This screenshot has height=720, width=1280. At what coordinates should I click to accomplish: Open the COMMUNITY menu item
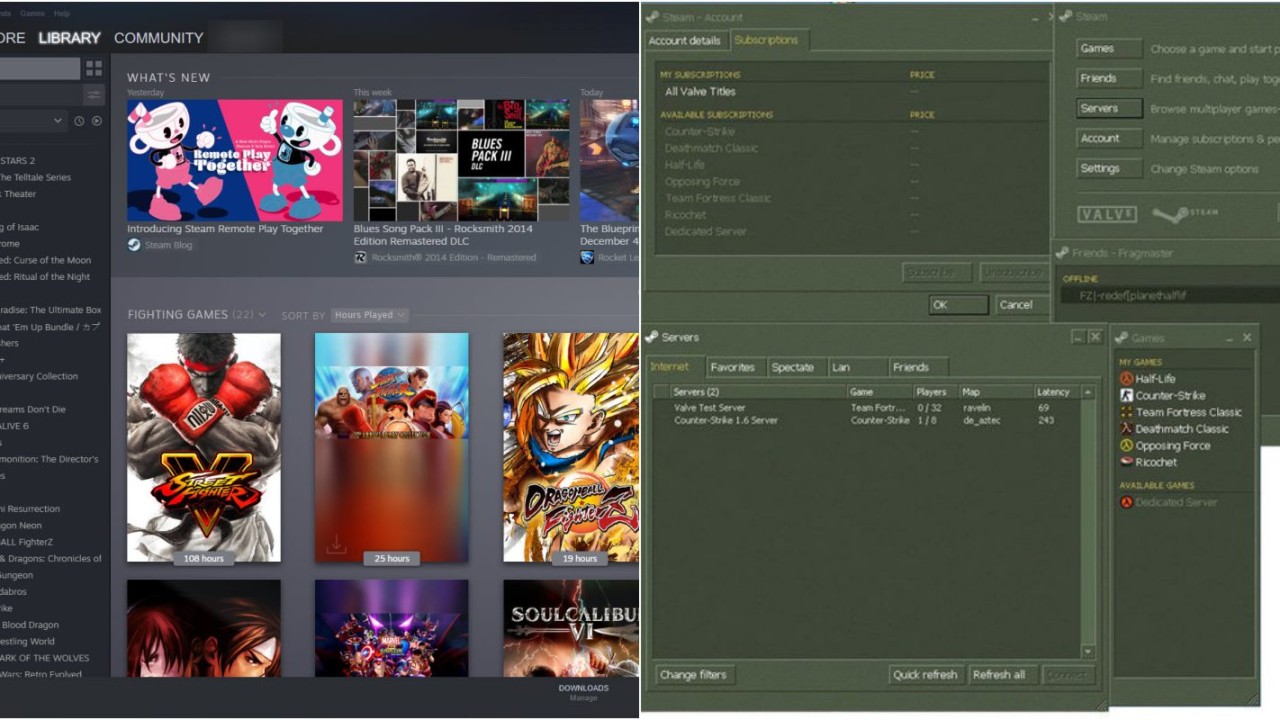pos(158,38)
